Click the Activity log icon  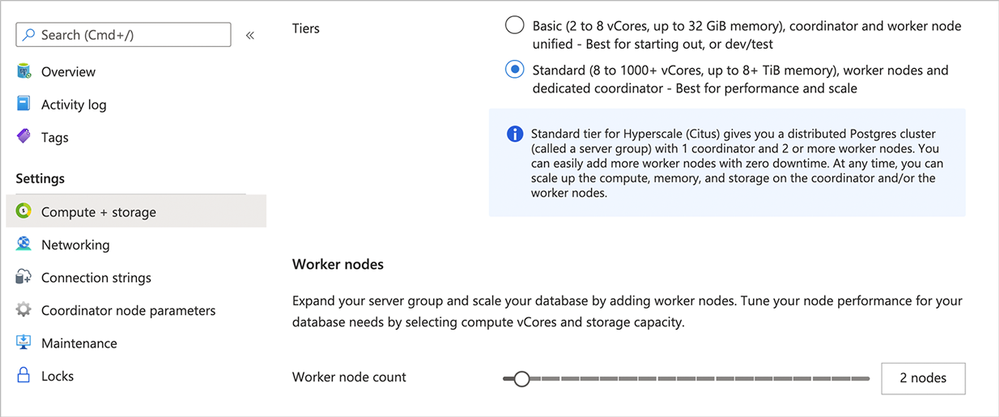pos(24,105)
